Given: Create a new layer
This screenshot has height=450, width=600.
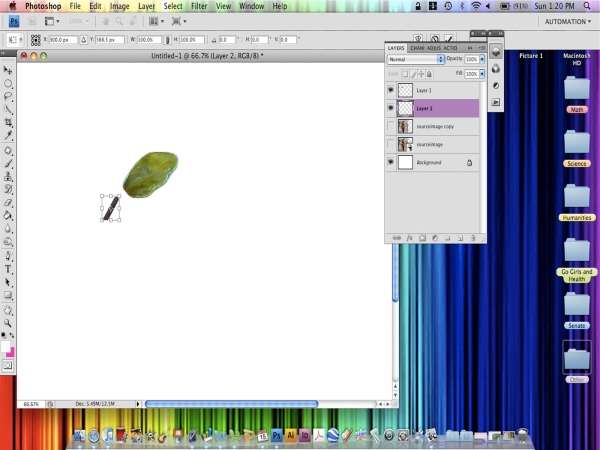Looking at the screenshot, I should point(460,238).
